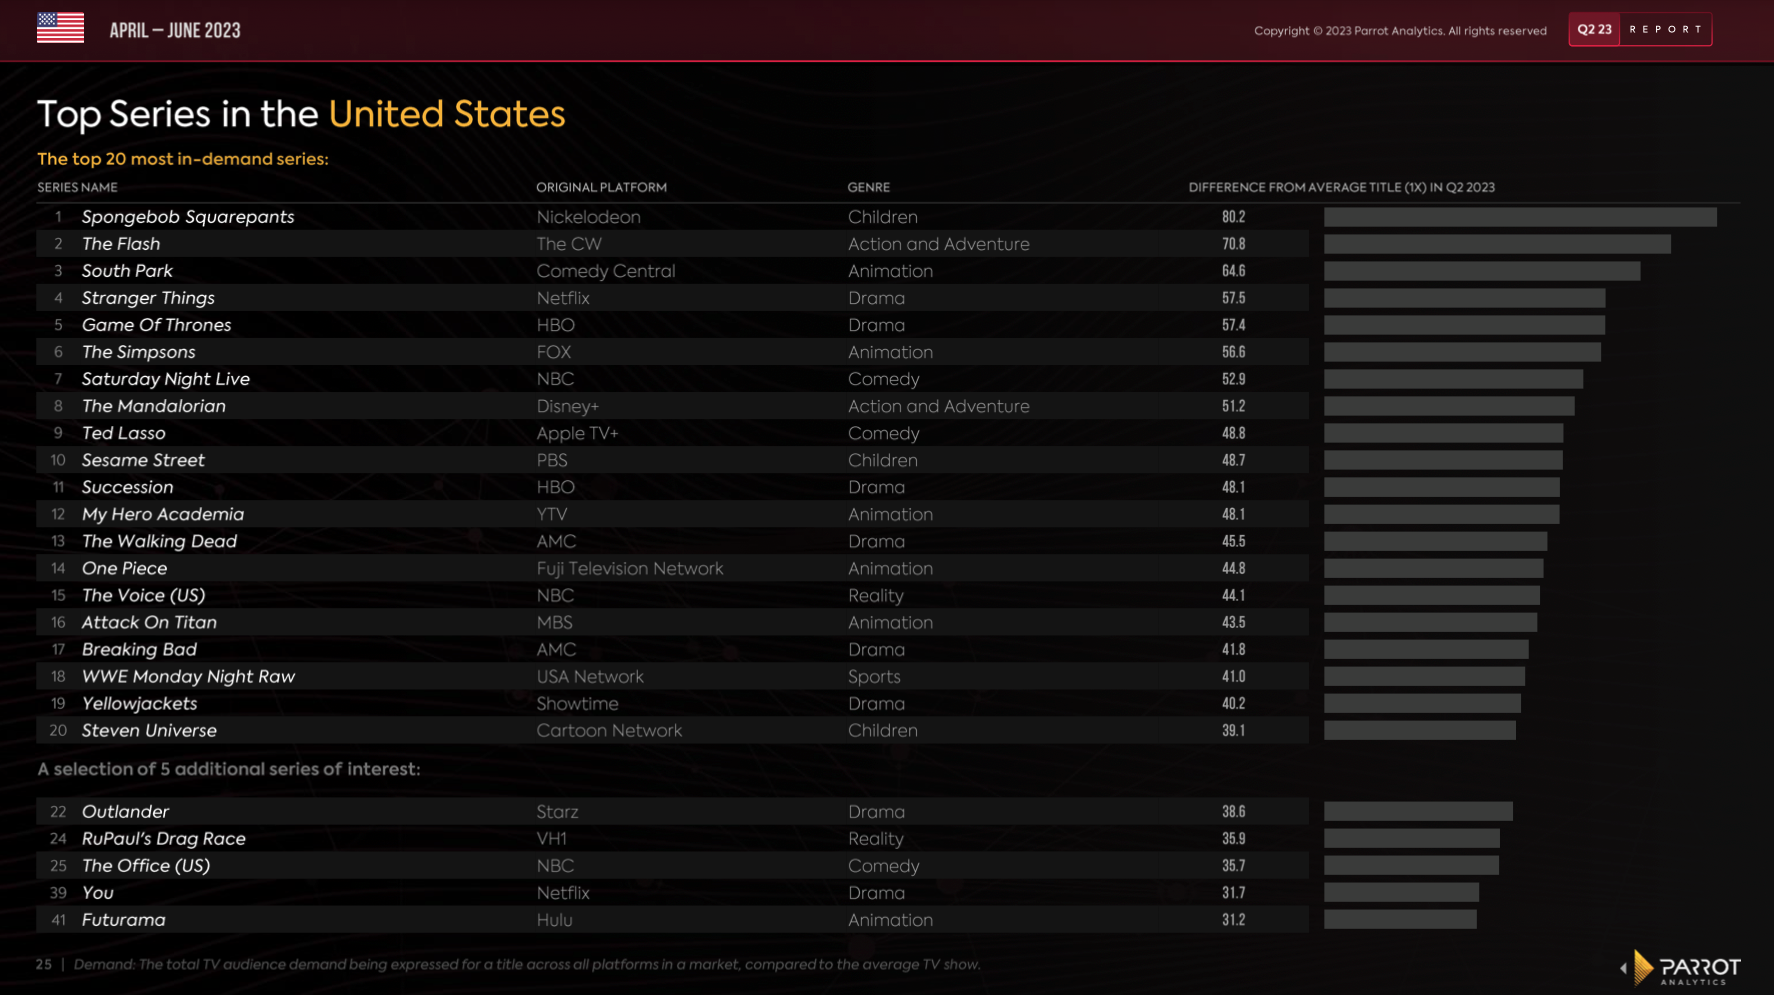Select the 80.2 demand value
Image resolution: width=1774 pixels, height=995 pixels.
click(1233, 217)
